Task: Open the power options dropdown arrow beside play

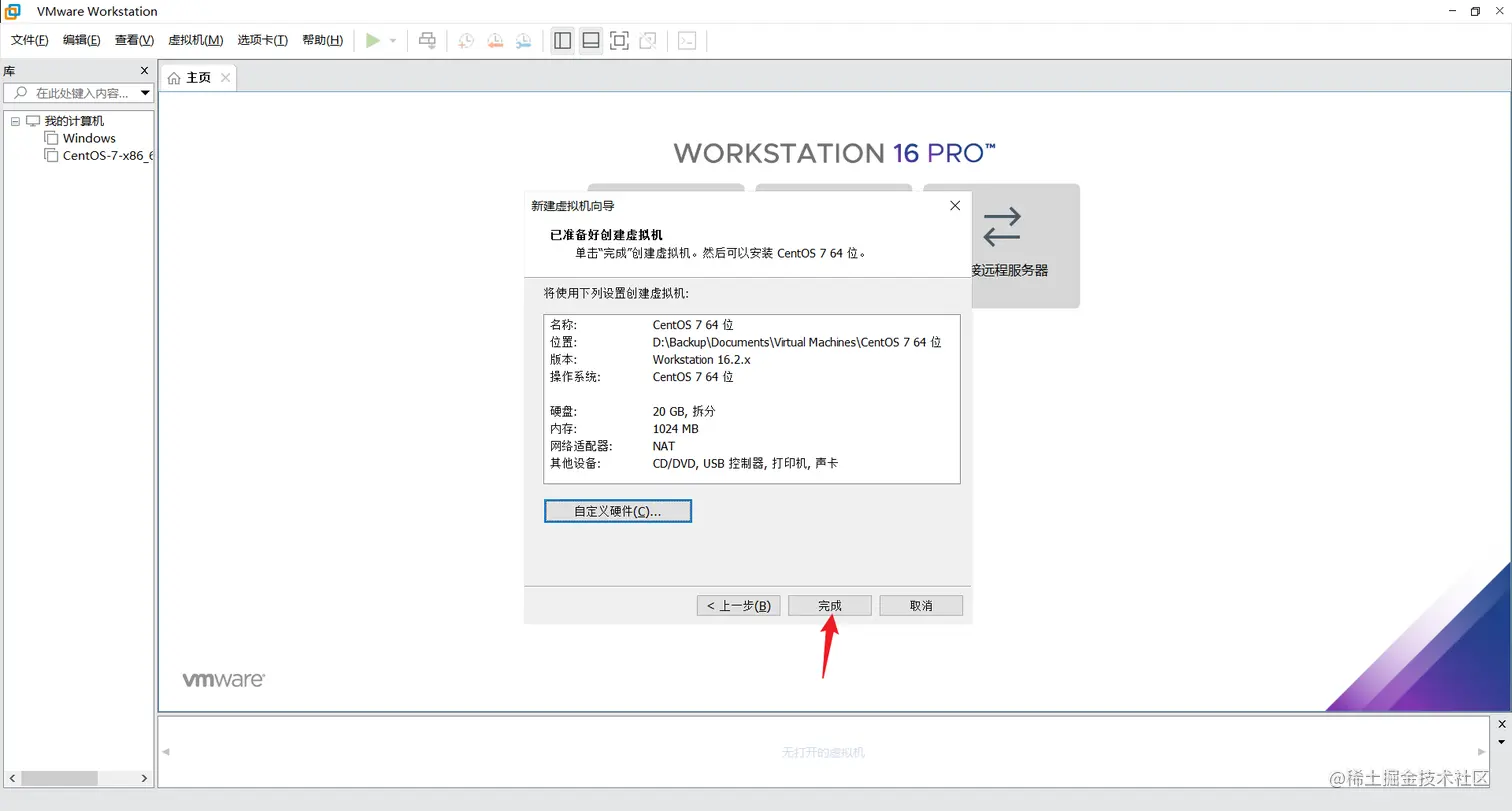Action: pos(393,41)
